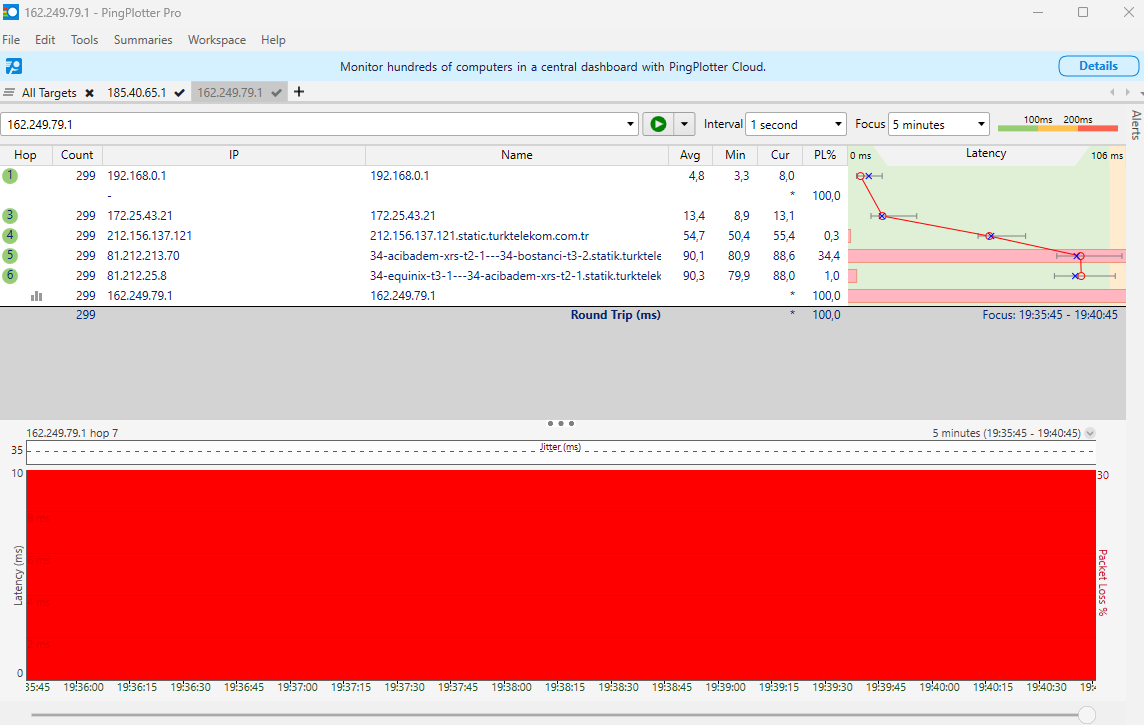1144x725 pixels.
Task: Open the All Targets list icon
Action: 9,93
